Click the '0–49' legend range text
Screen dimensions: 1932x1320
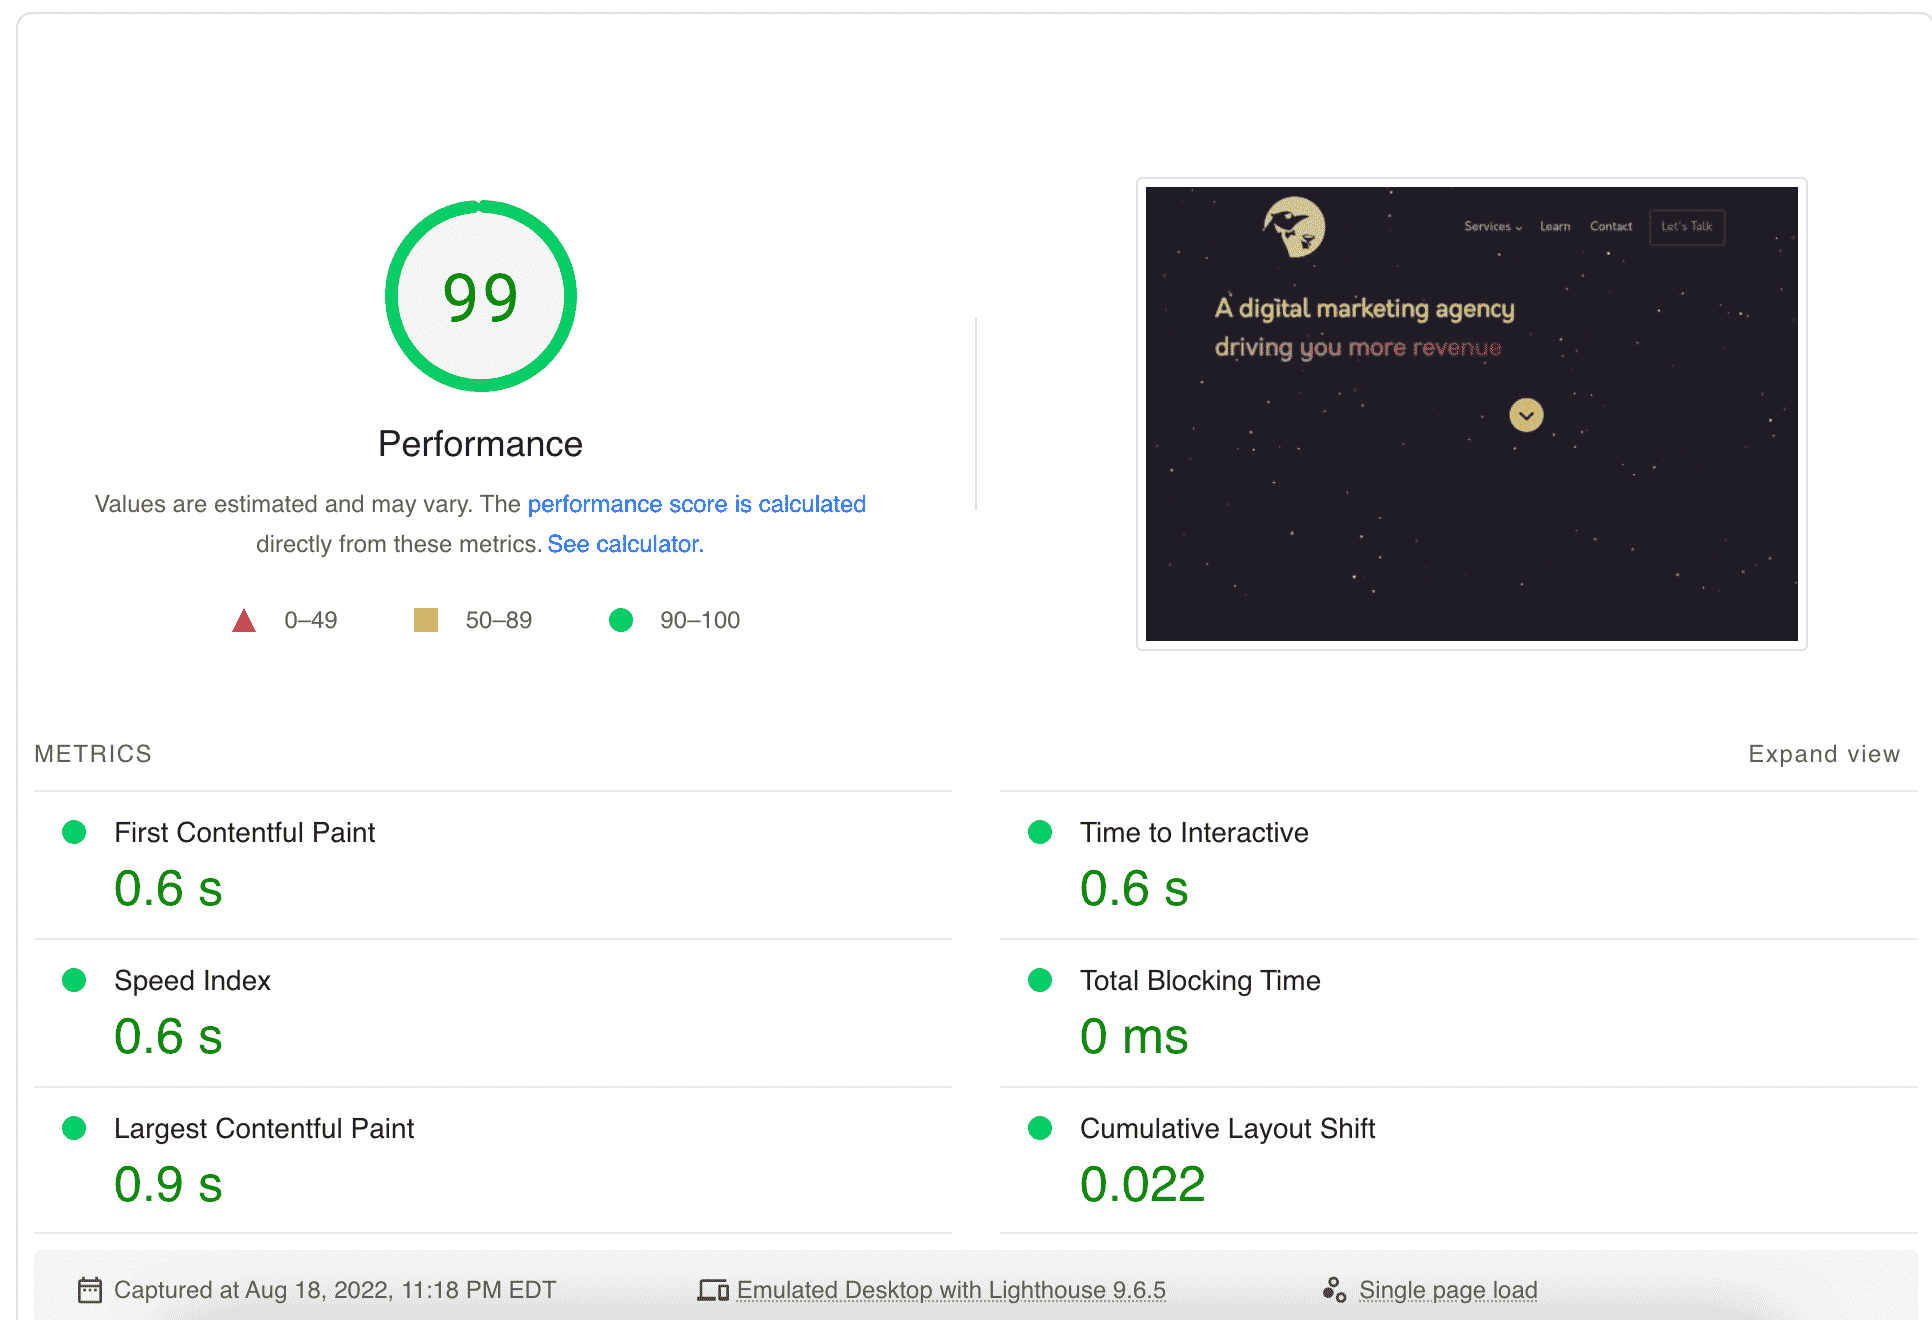click(311, 620)
